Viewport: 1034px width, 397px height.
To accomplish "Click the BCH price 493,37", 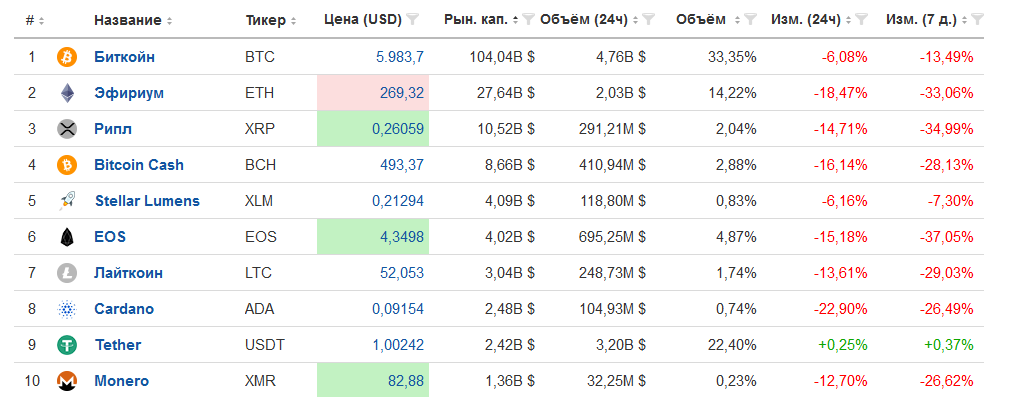I will [x=402, y=165].
